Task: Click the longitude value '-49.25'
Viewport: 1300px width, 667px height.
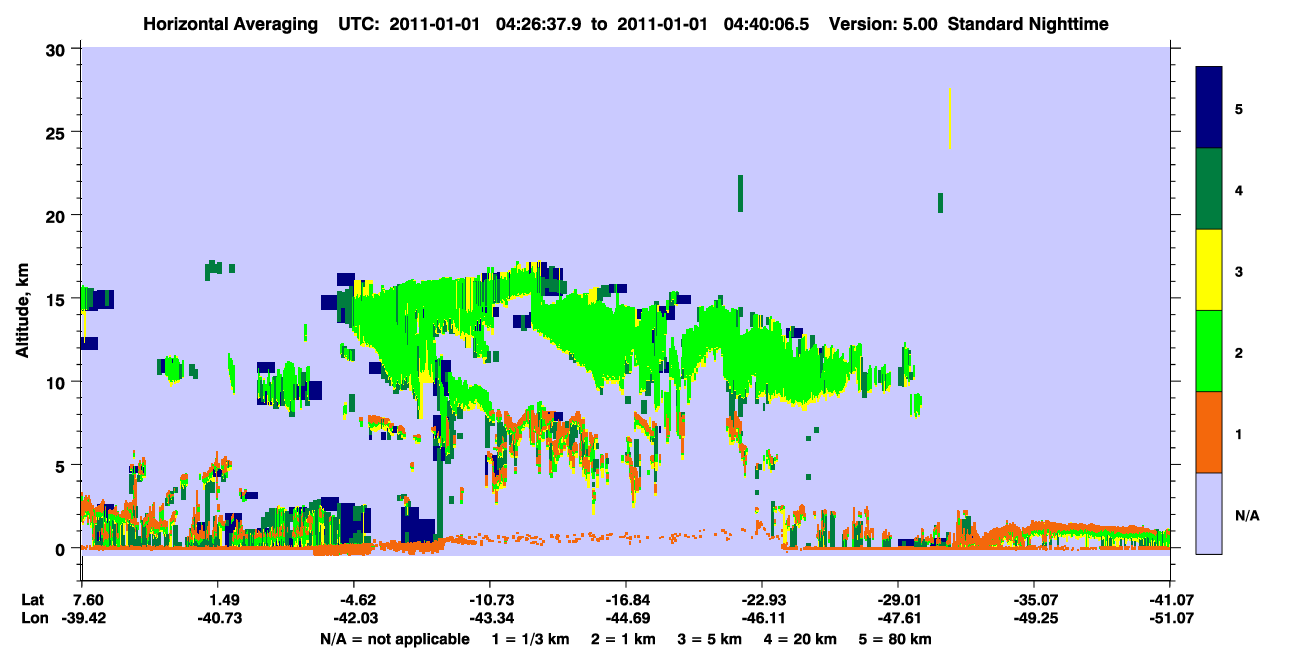Action: coord(1034,618)
